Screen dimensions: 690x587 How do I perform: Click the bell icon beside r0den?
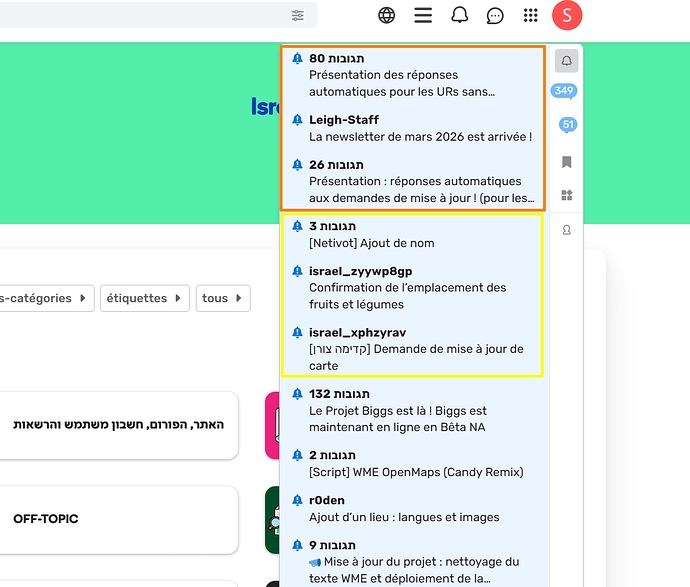pos(297,500)
